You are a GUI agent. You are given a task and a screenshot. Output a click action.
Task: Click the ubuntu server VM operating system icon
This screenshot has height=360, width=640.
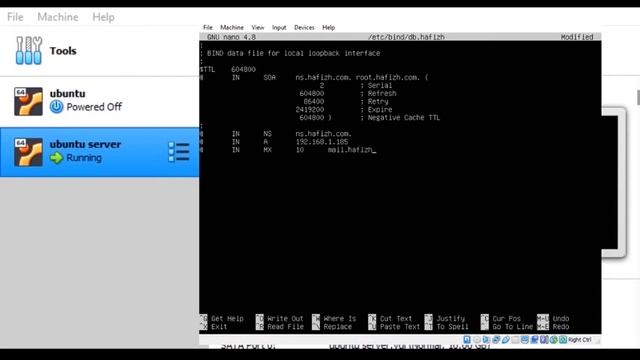click(x=28, y=152)
